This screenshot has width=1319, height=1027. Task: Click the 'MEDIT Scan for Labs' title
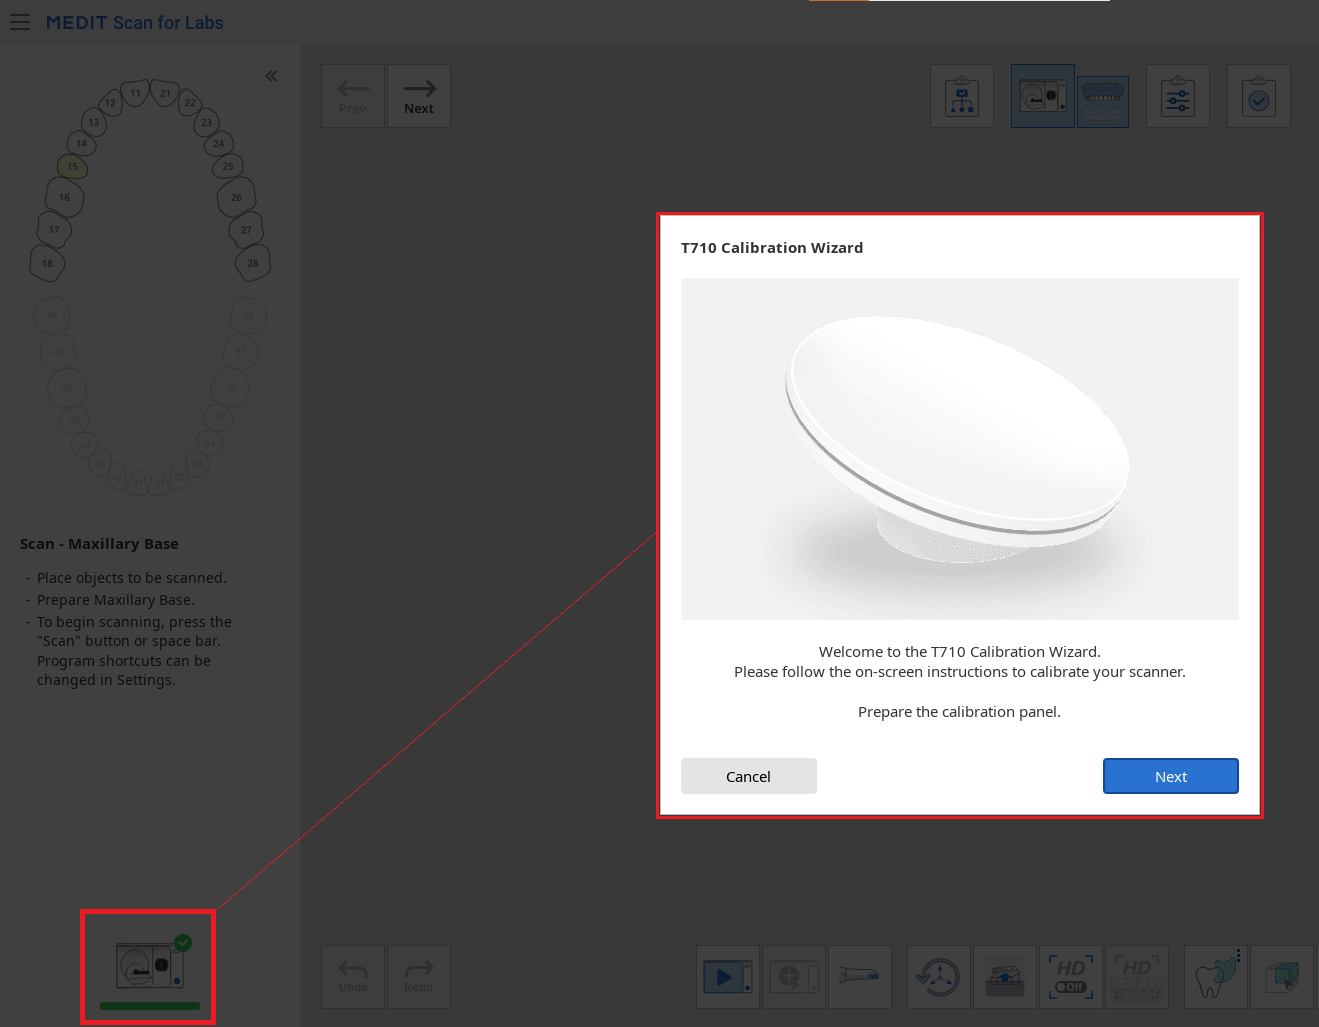[x=135, y=22]
